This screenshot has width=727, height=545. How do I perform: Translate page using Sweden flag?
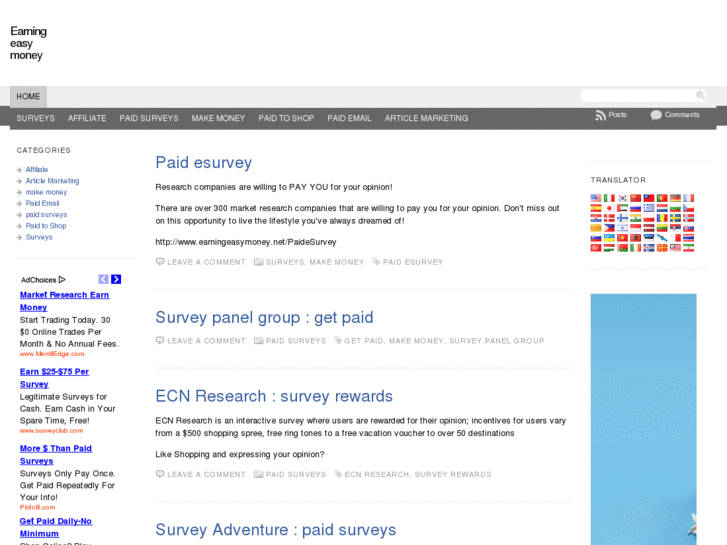tap(676, 218)
